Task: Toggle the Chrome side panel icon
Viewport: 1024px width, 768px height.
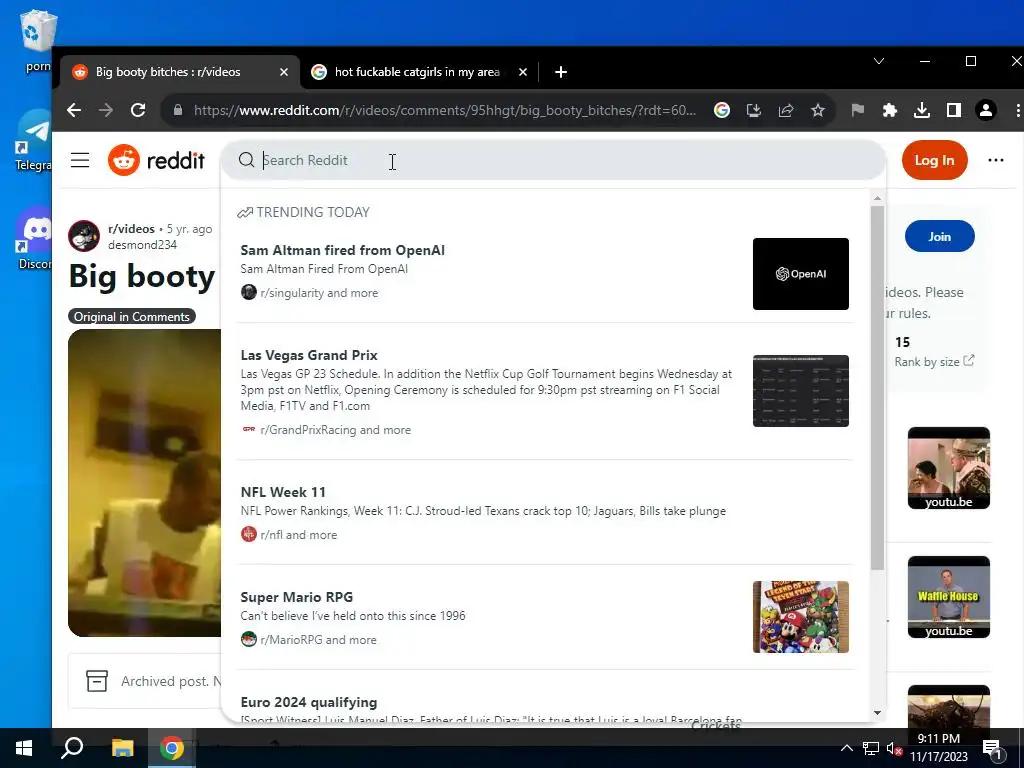Action: tap(953, 110)
